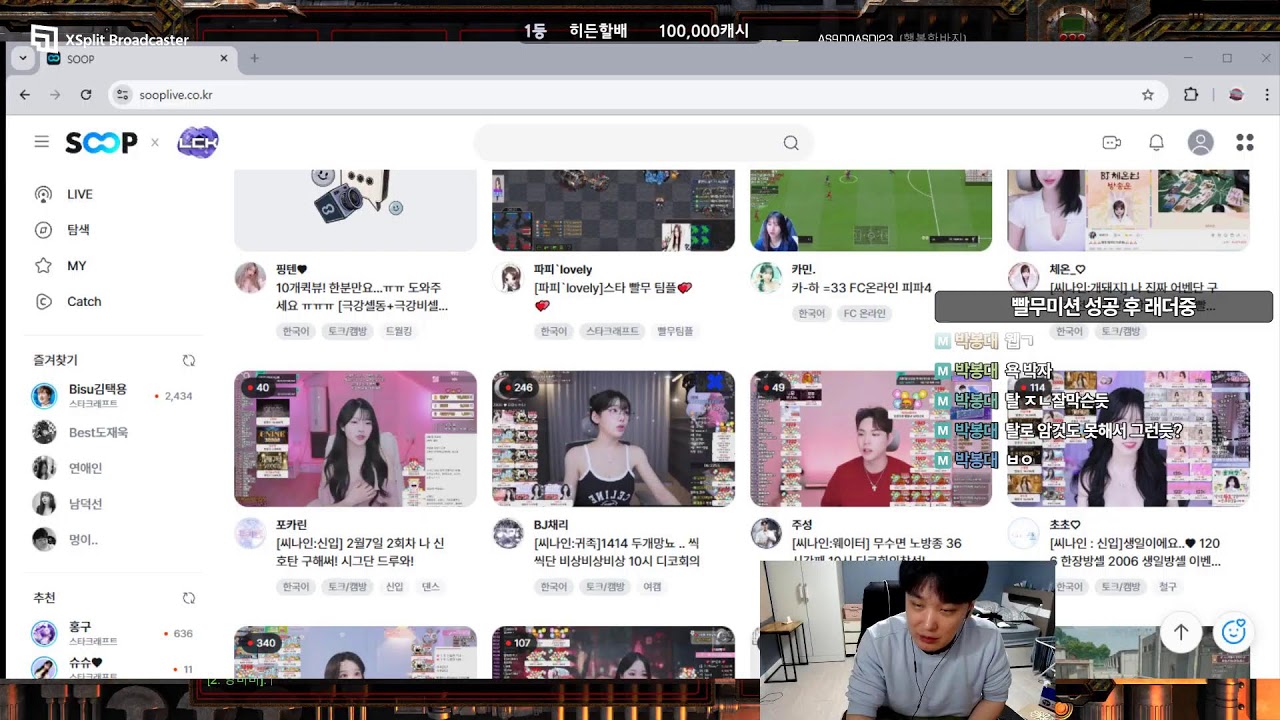Select the 신입 tag under 포카린
Viewport: 1280px width, 720px height.
394,587
